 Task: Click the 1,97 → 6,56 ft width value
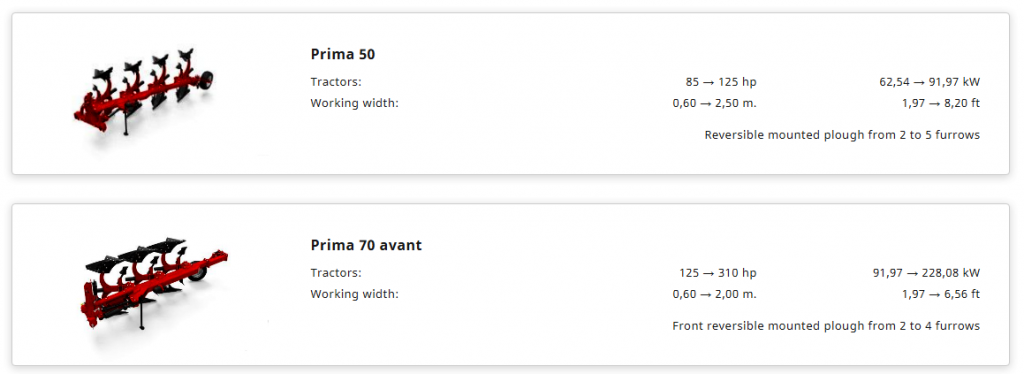click(941, 294)
